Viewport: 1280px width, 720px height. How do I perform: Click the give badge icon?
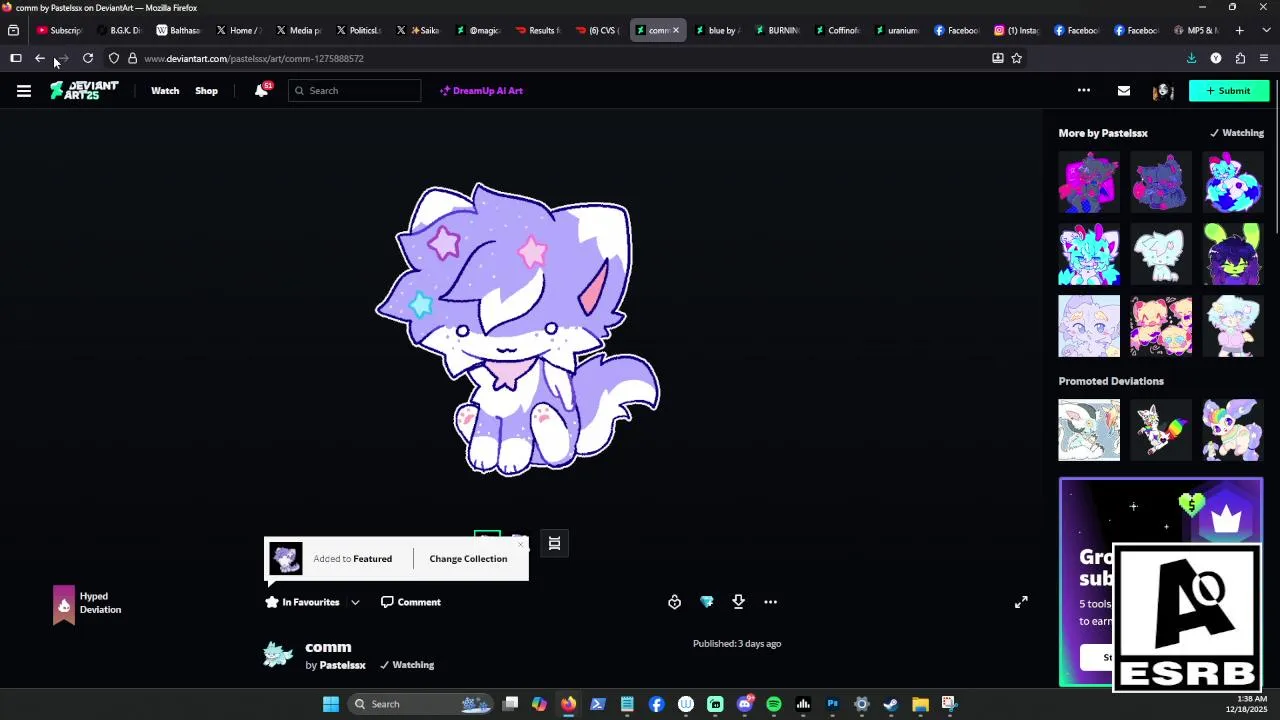(674, 602)
